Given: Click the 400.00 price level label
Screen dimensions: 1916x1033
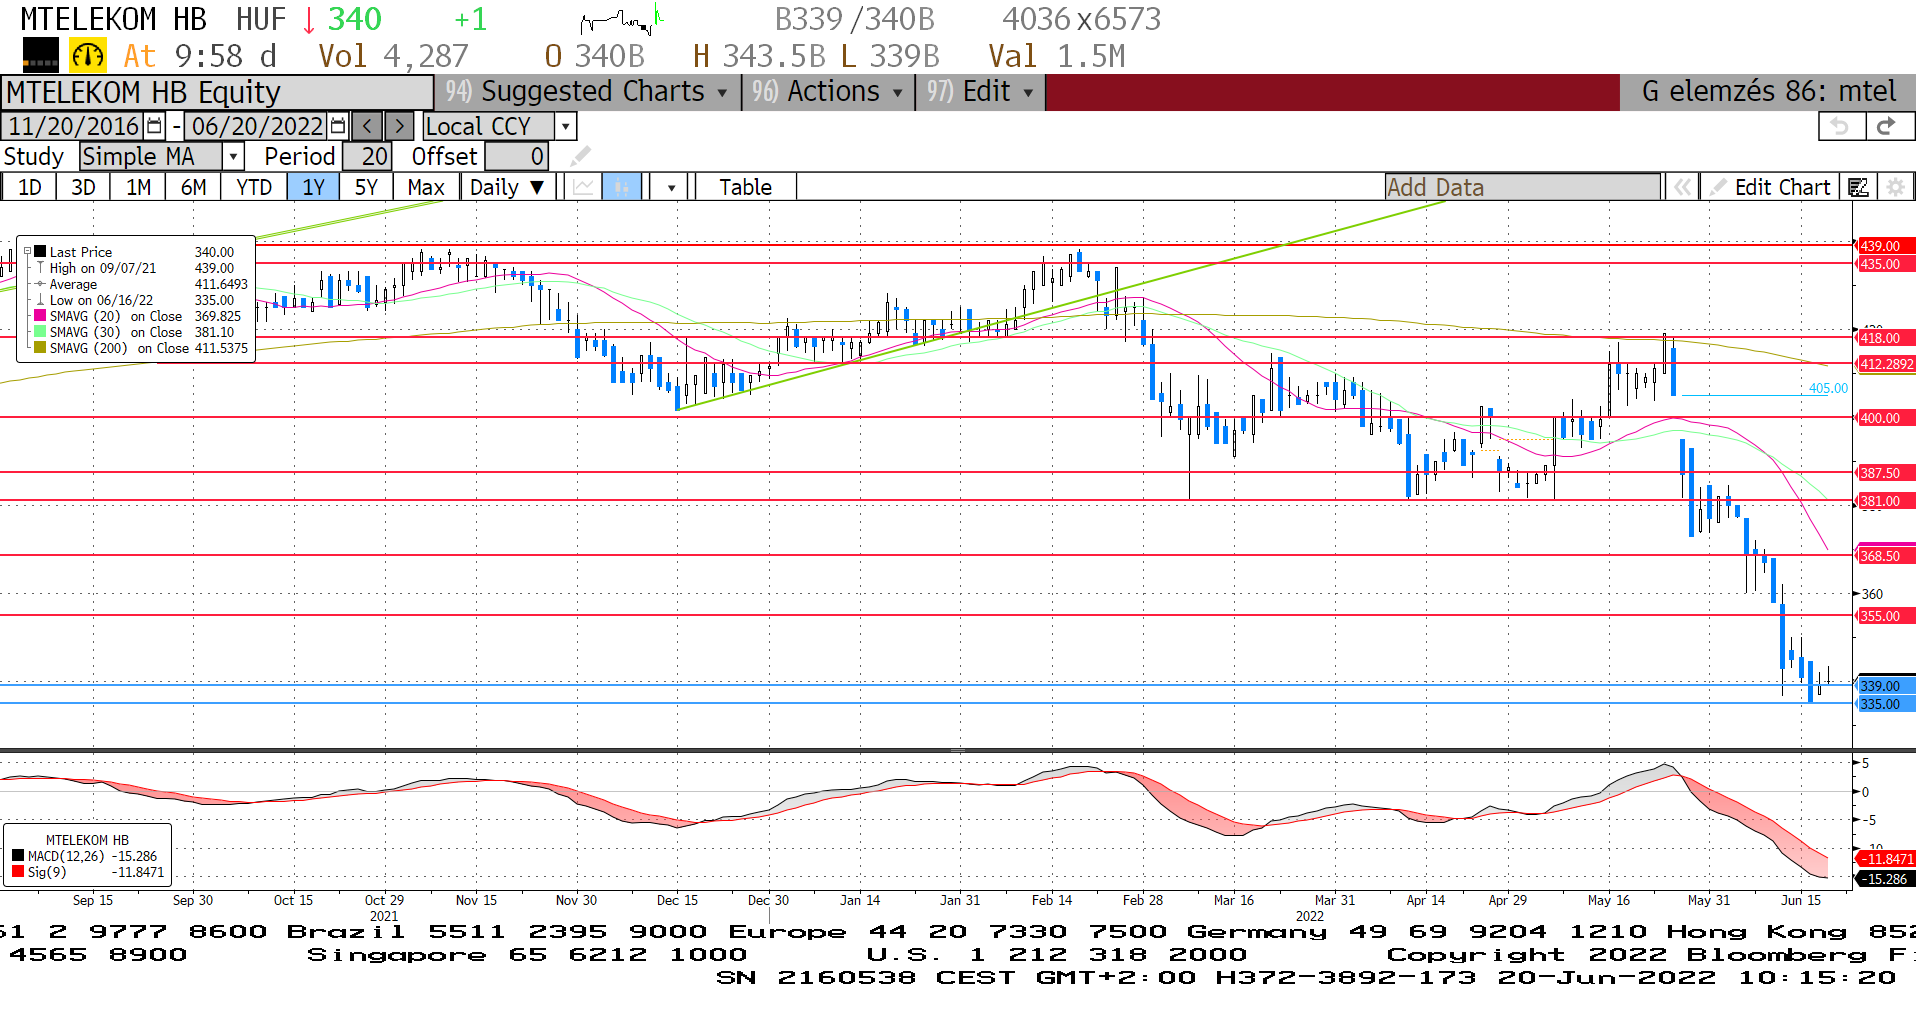Looking at the screenshot, I should [1885, 418].
